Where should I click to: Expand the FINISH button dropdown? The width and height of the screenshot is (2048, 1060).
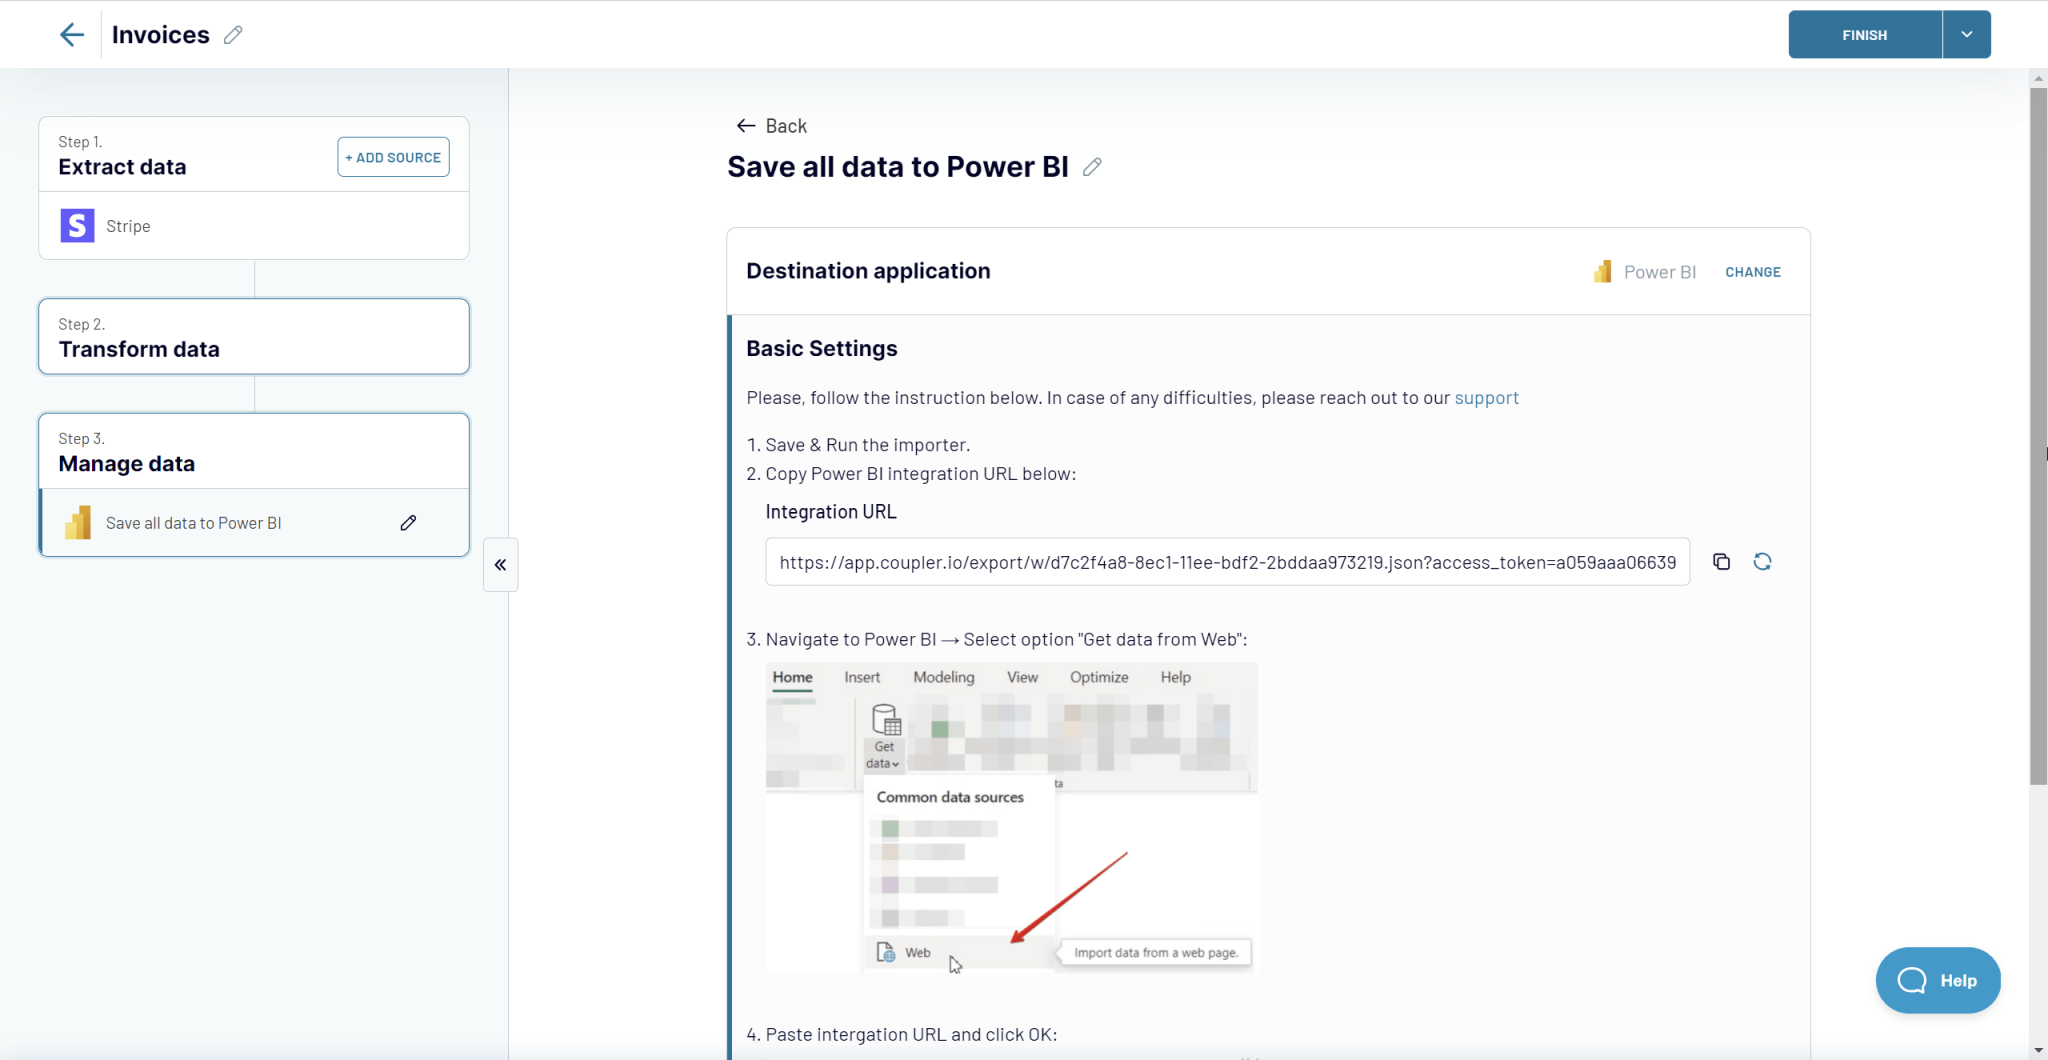tap(1966, 34)
